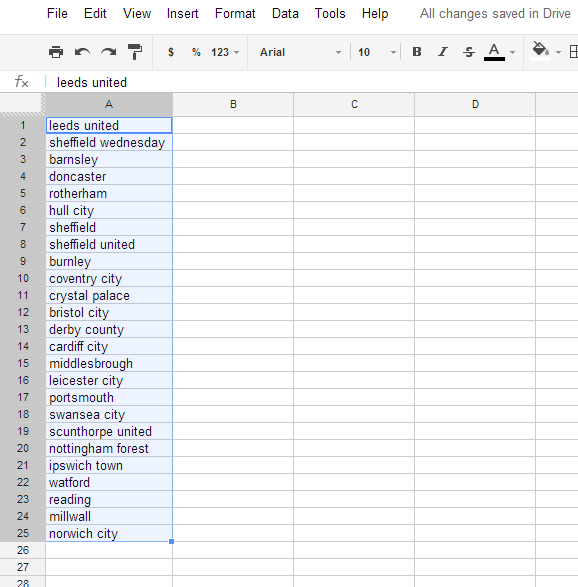The image size is (578, 587).
Task: Click cell 'scunthorpe united'
Action: [109, 431]
